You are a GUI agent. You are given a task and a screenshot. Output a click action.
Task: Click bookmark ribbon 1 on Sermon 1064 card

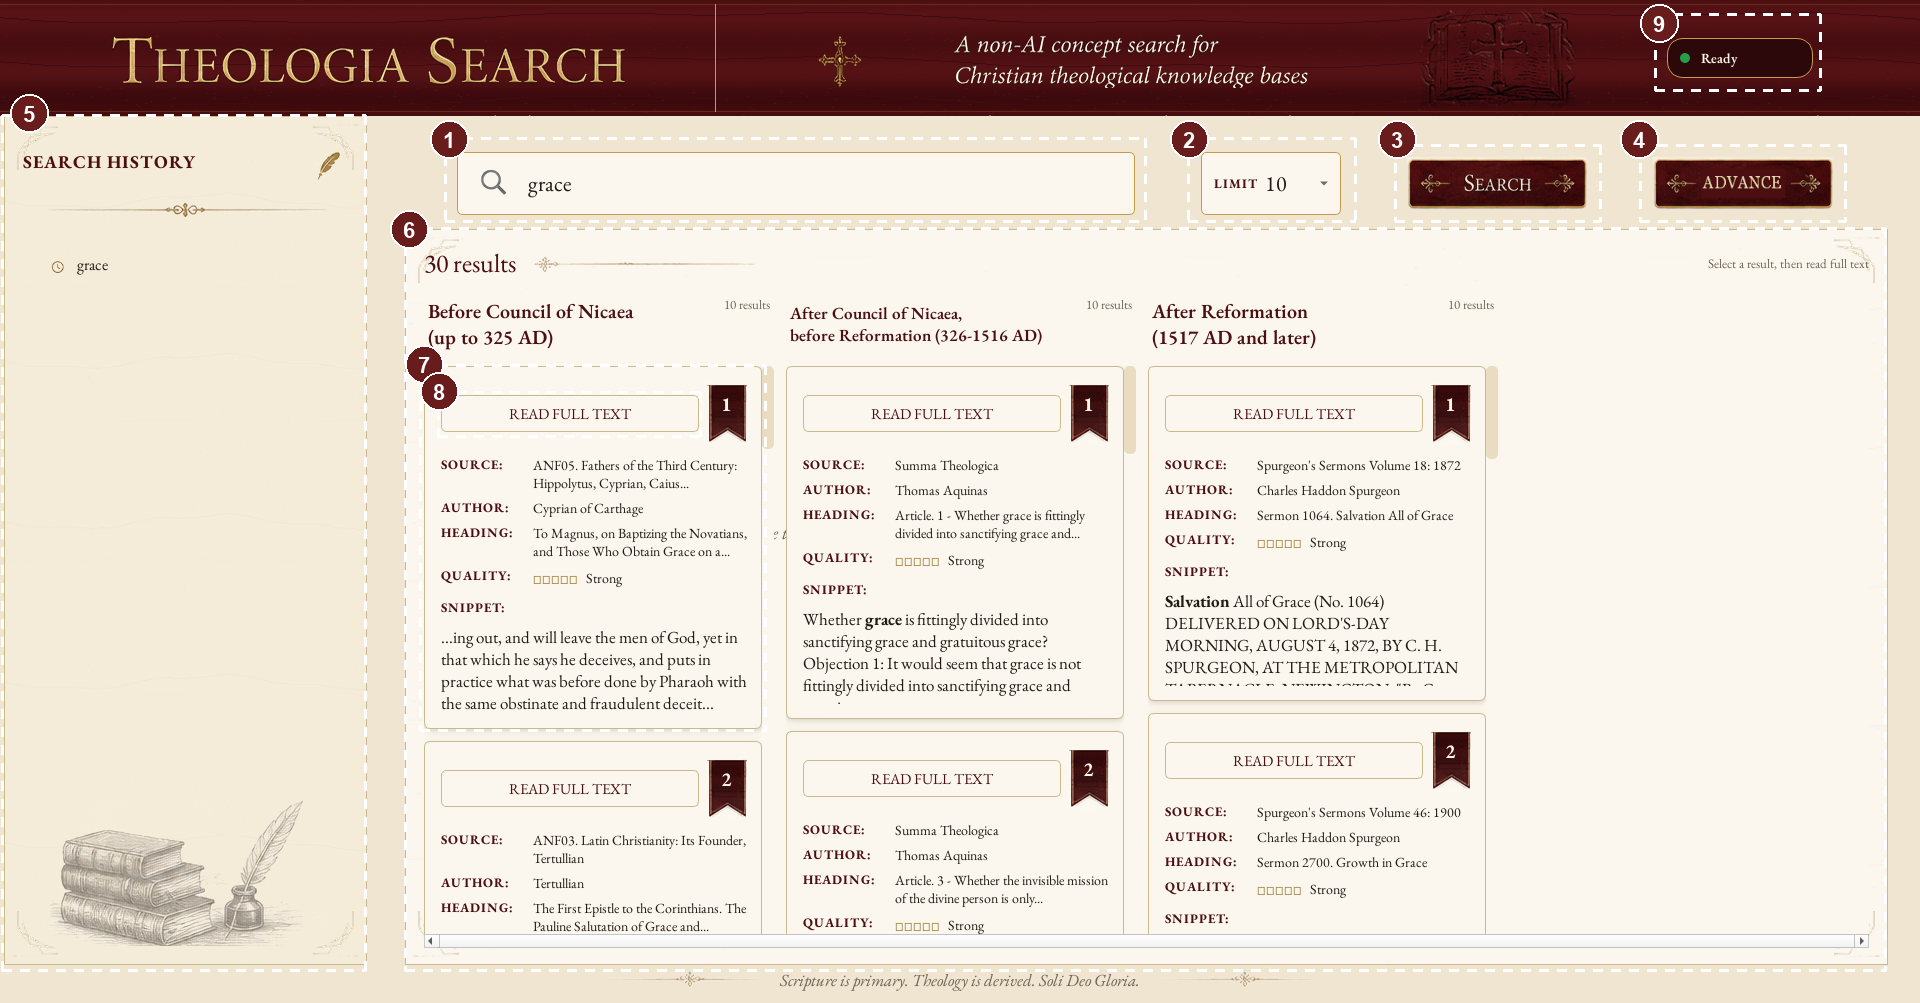(x=1451, y=412)
